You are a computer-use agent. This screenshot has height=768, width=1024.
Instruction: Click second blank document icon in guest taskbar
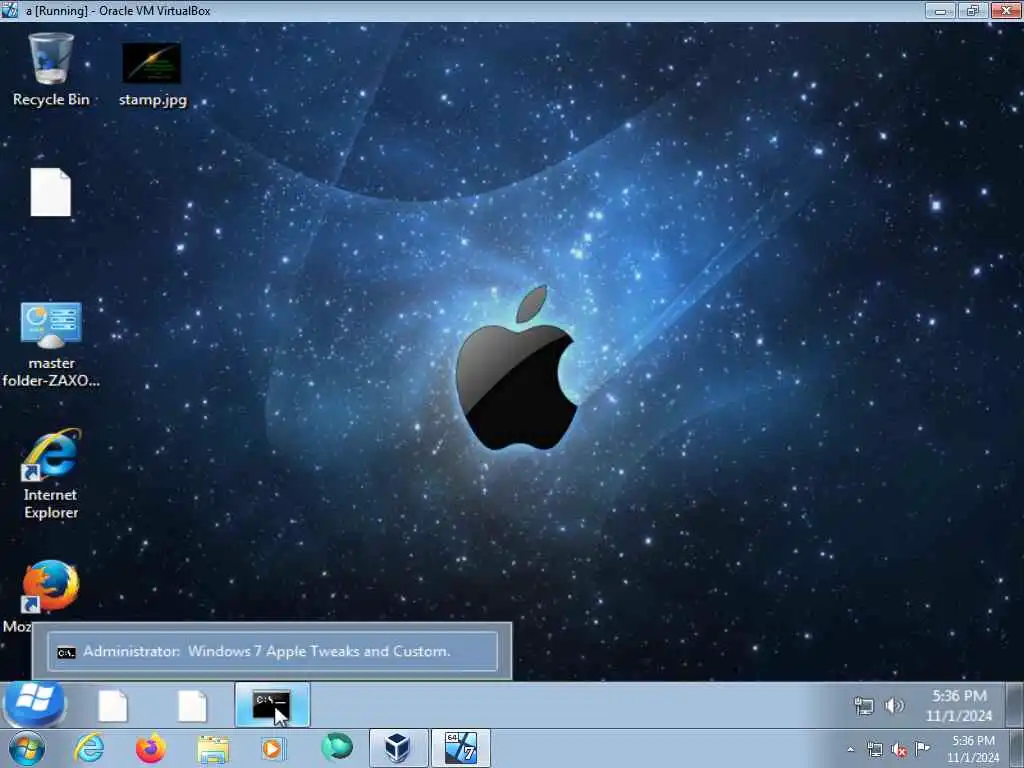point(192,705)
